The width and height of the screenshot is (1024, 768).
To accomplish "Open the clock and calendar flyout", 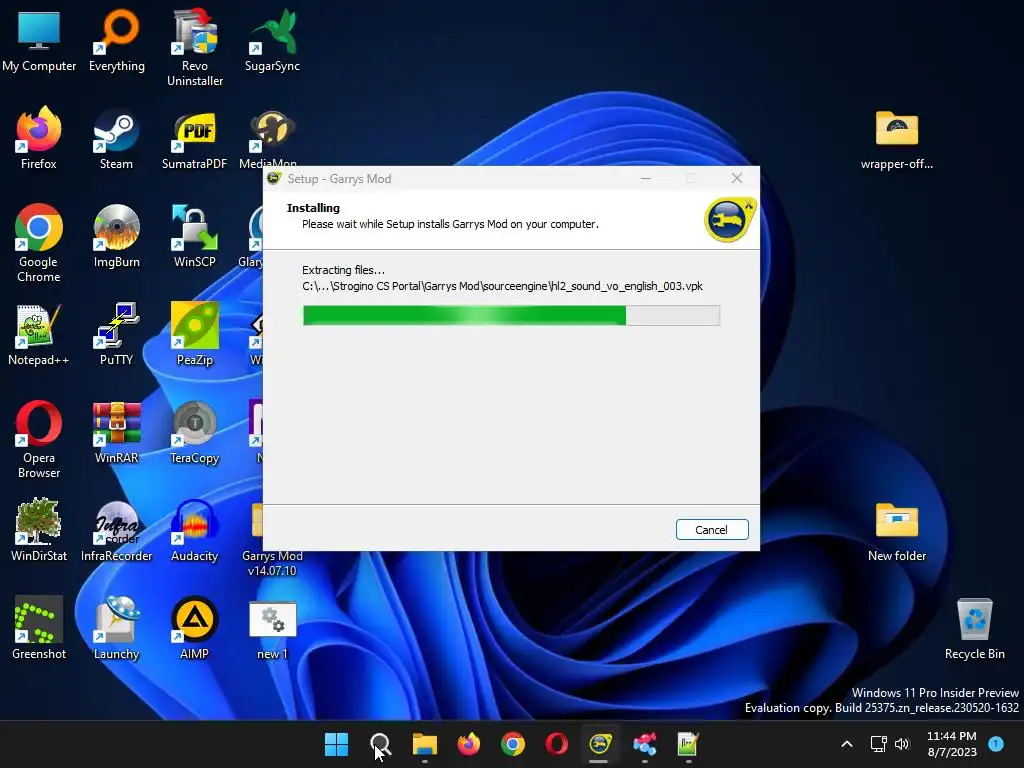I will pos(952,744).
